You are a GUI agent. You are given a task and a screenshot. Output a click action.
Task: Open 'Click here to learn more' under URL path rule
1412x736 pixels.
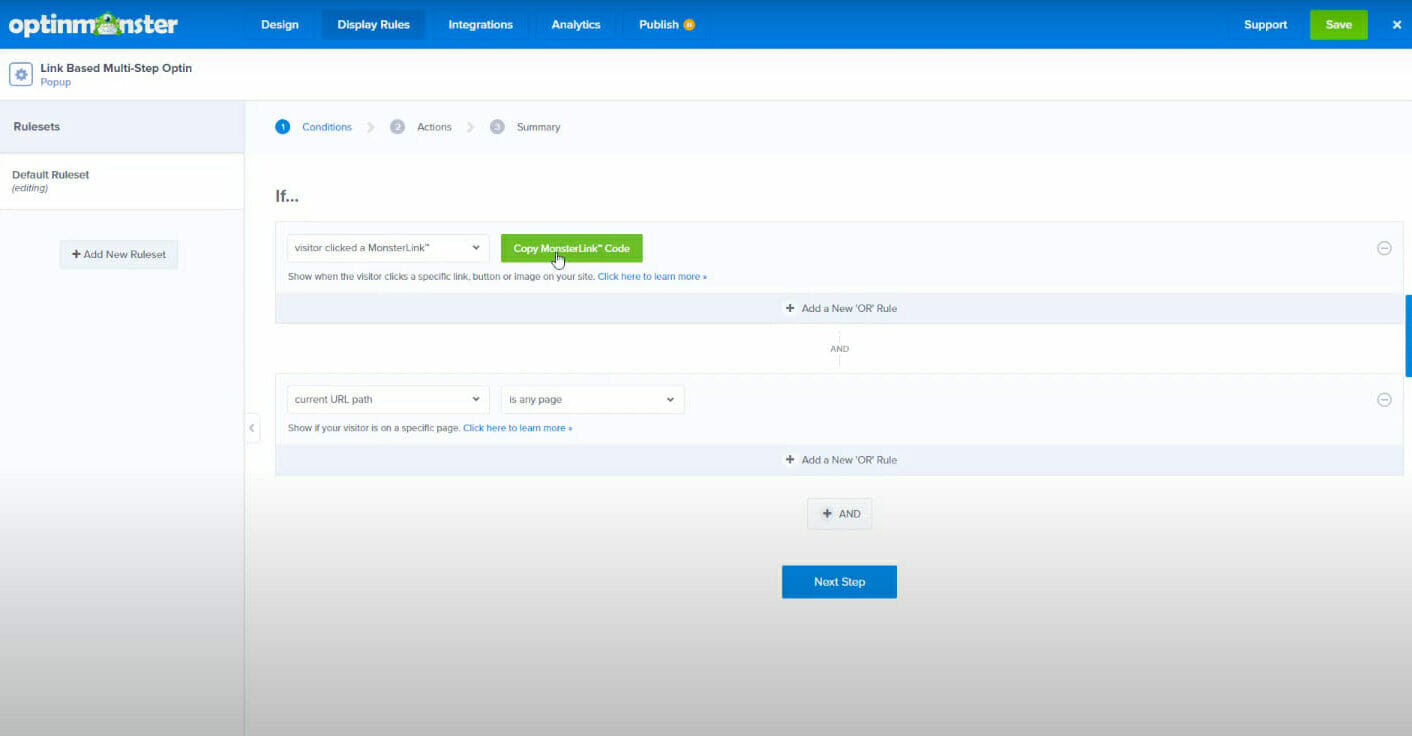pos(518,428)
